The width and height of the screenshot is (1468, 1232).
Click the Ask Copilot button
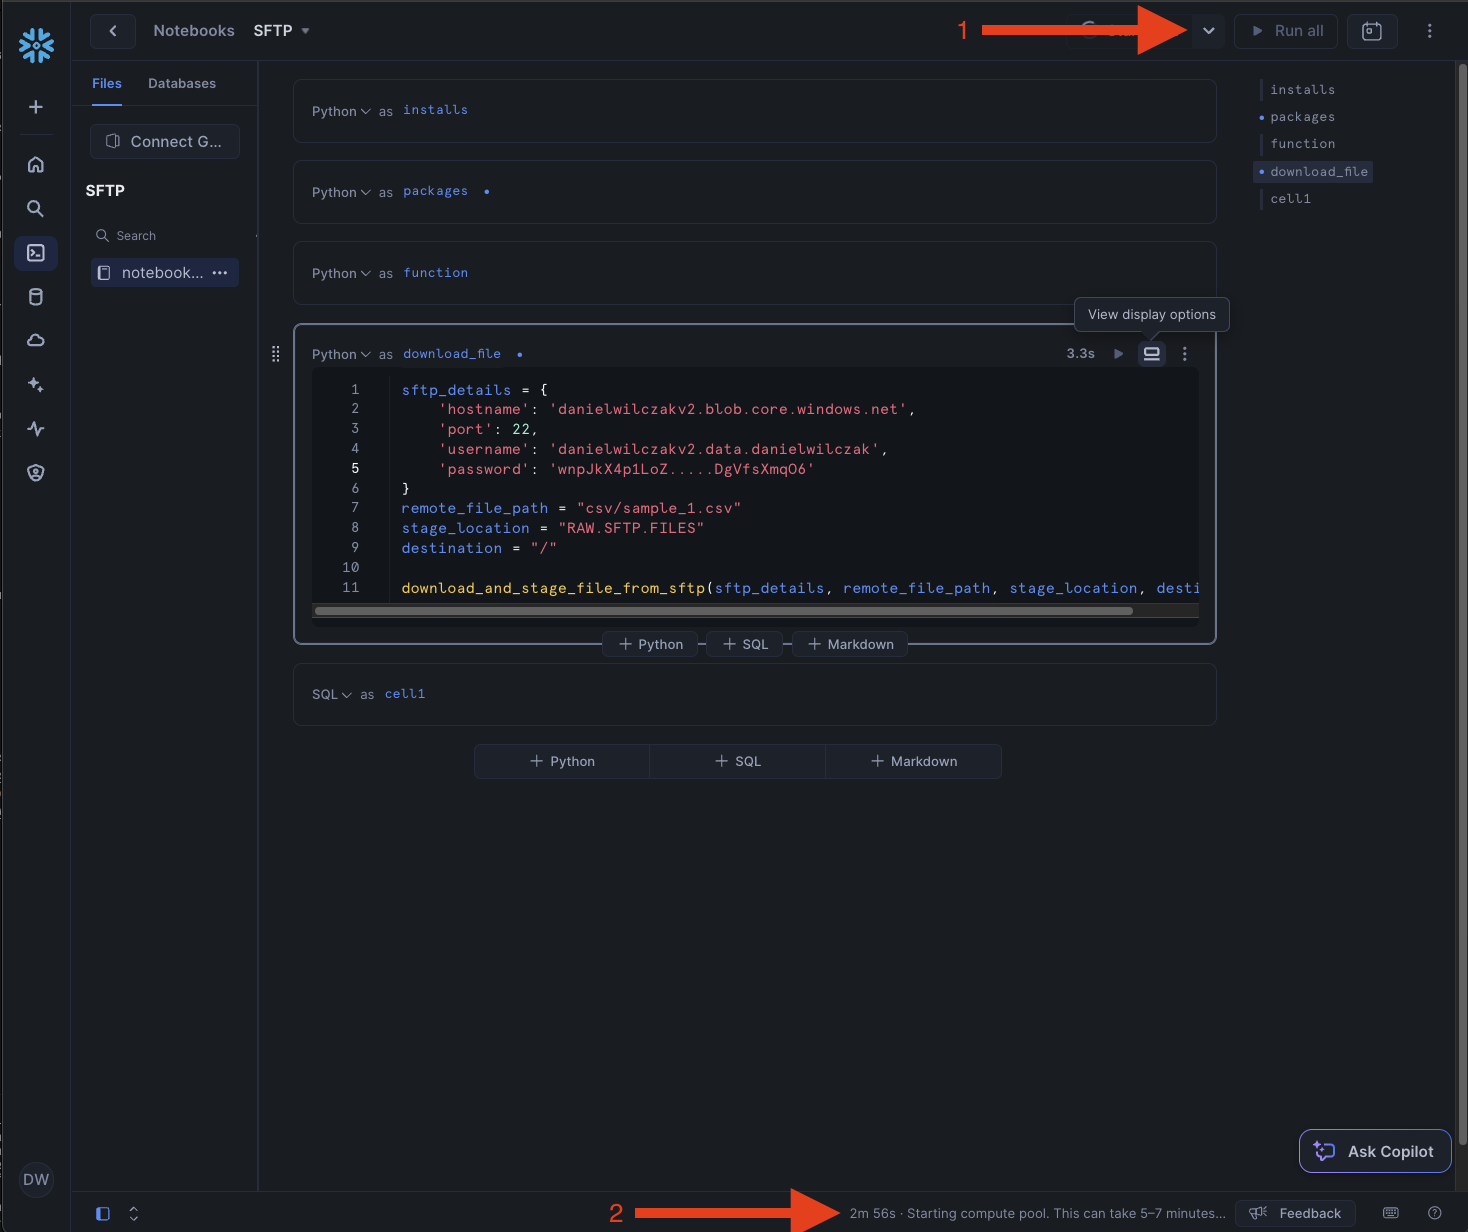click(1375, 1151)
